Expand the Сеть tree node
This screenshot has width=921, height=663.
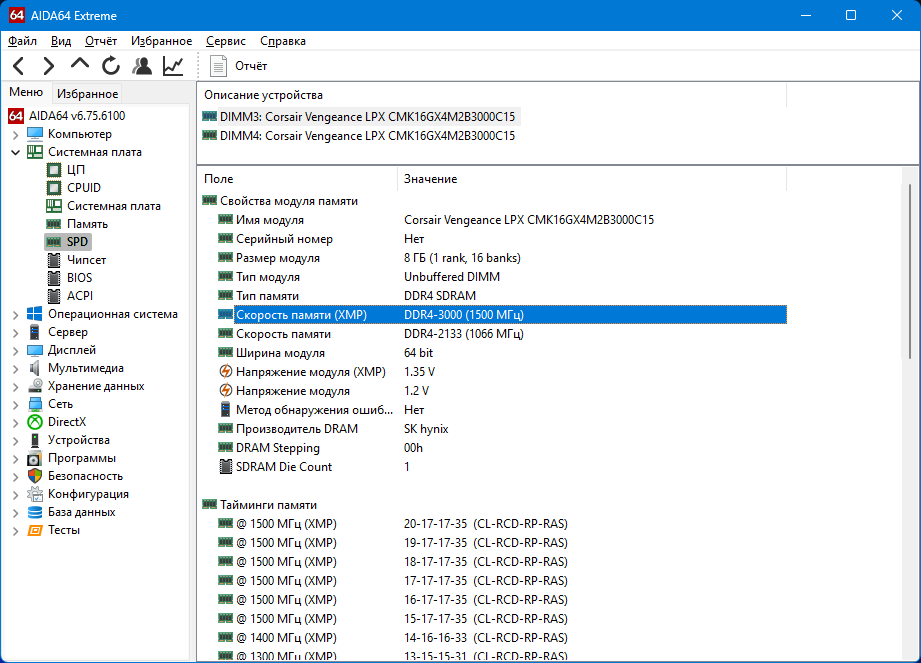pos(15,405)
